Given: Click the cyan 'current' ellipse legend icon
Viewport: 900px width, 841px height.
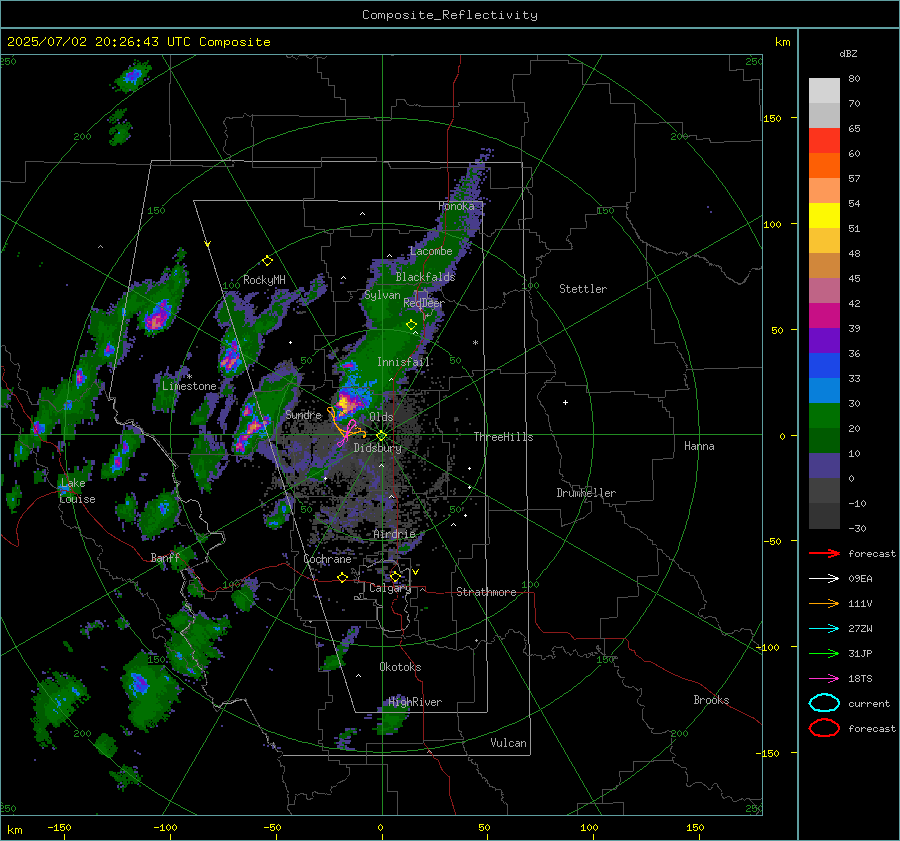Looking at the screenshot, I should (x=824, y=703).
